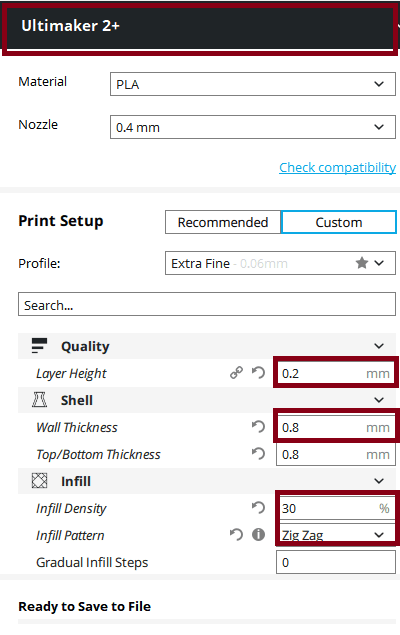The image size is (400, 635).
Task: Open the Extra Fine profile dropdown
Action: click(280, 263)
